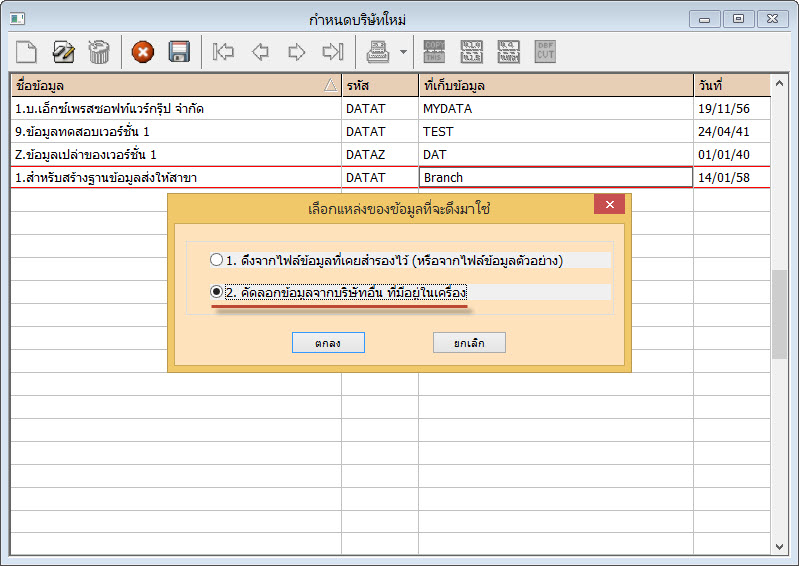Click the ที่เก็บข้อมูล column header
799x566 pixels.
[x=556, y=85]
